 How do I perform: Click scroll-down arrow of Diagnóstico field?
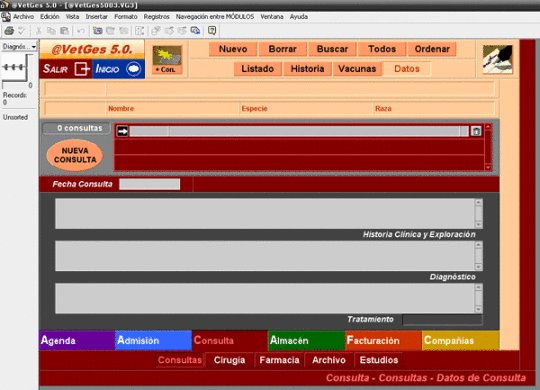[478, 267]
